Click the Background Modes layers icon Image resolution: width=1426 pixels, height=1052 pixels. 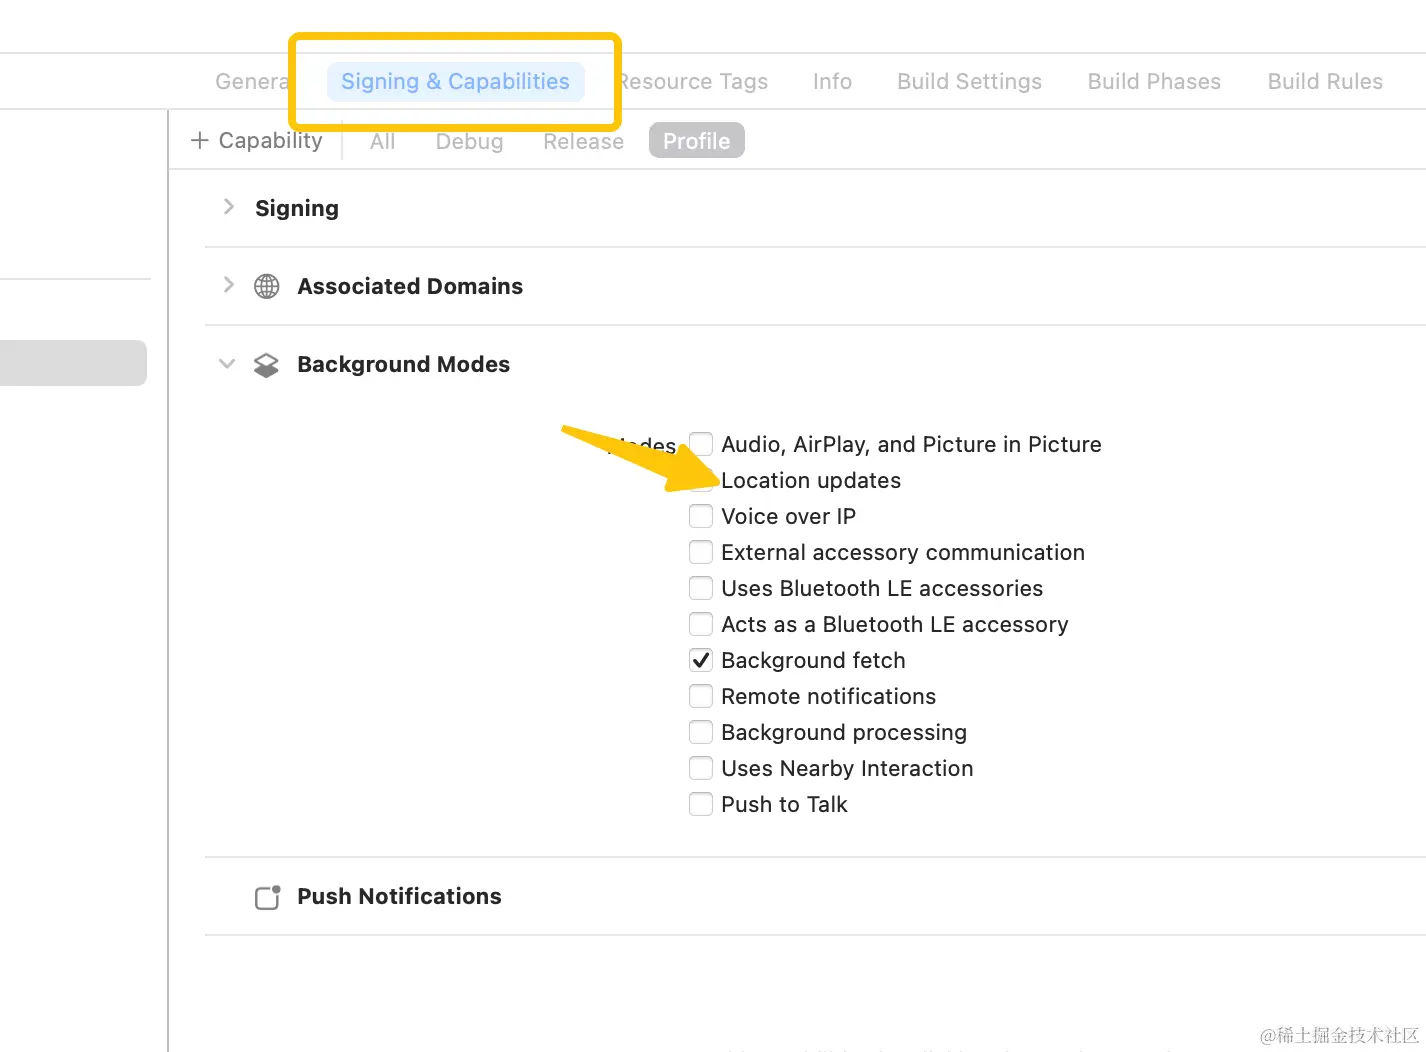[x=267, y=365]
